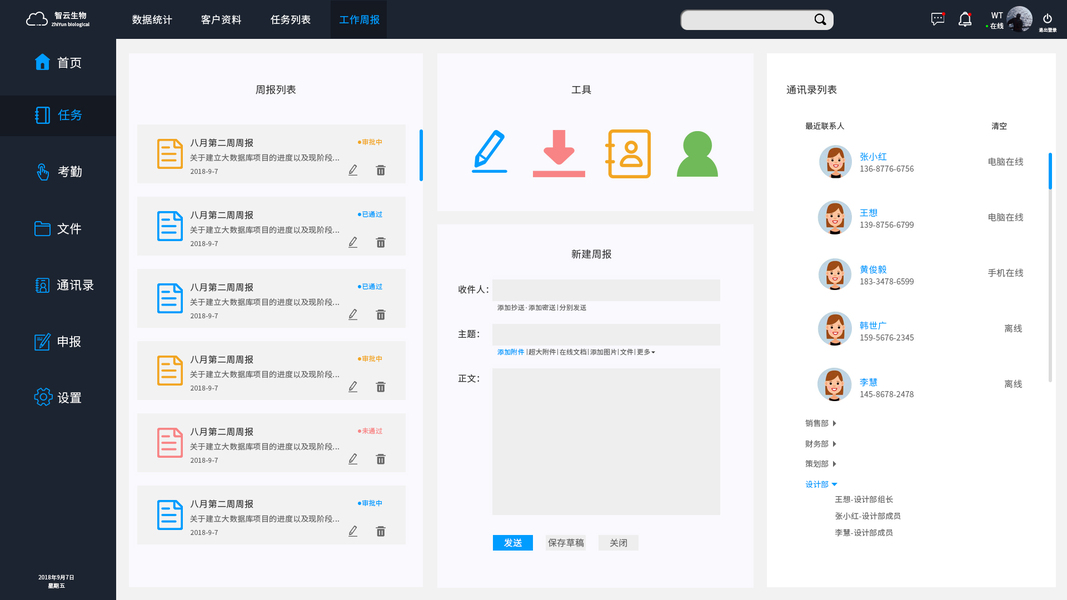Image resolution: width=1067 pixels, height=600 pixels.
Task: Open 设置 settings in sidebar
Action: click(x=58, y=397)
